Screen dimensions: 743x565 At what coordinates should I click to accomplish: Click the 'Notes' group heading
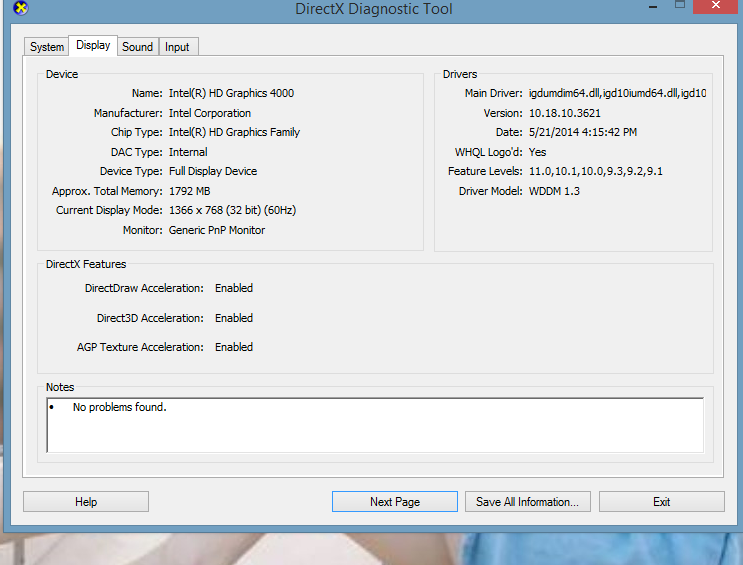point(60,387)
